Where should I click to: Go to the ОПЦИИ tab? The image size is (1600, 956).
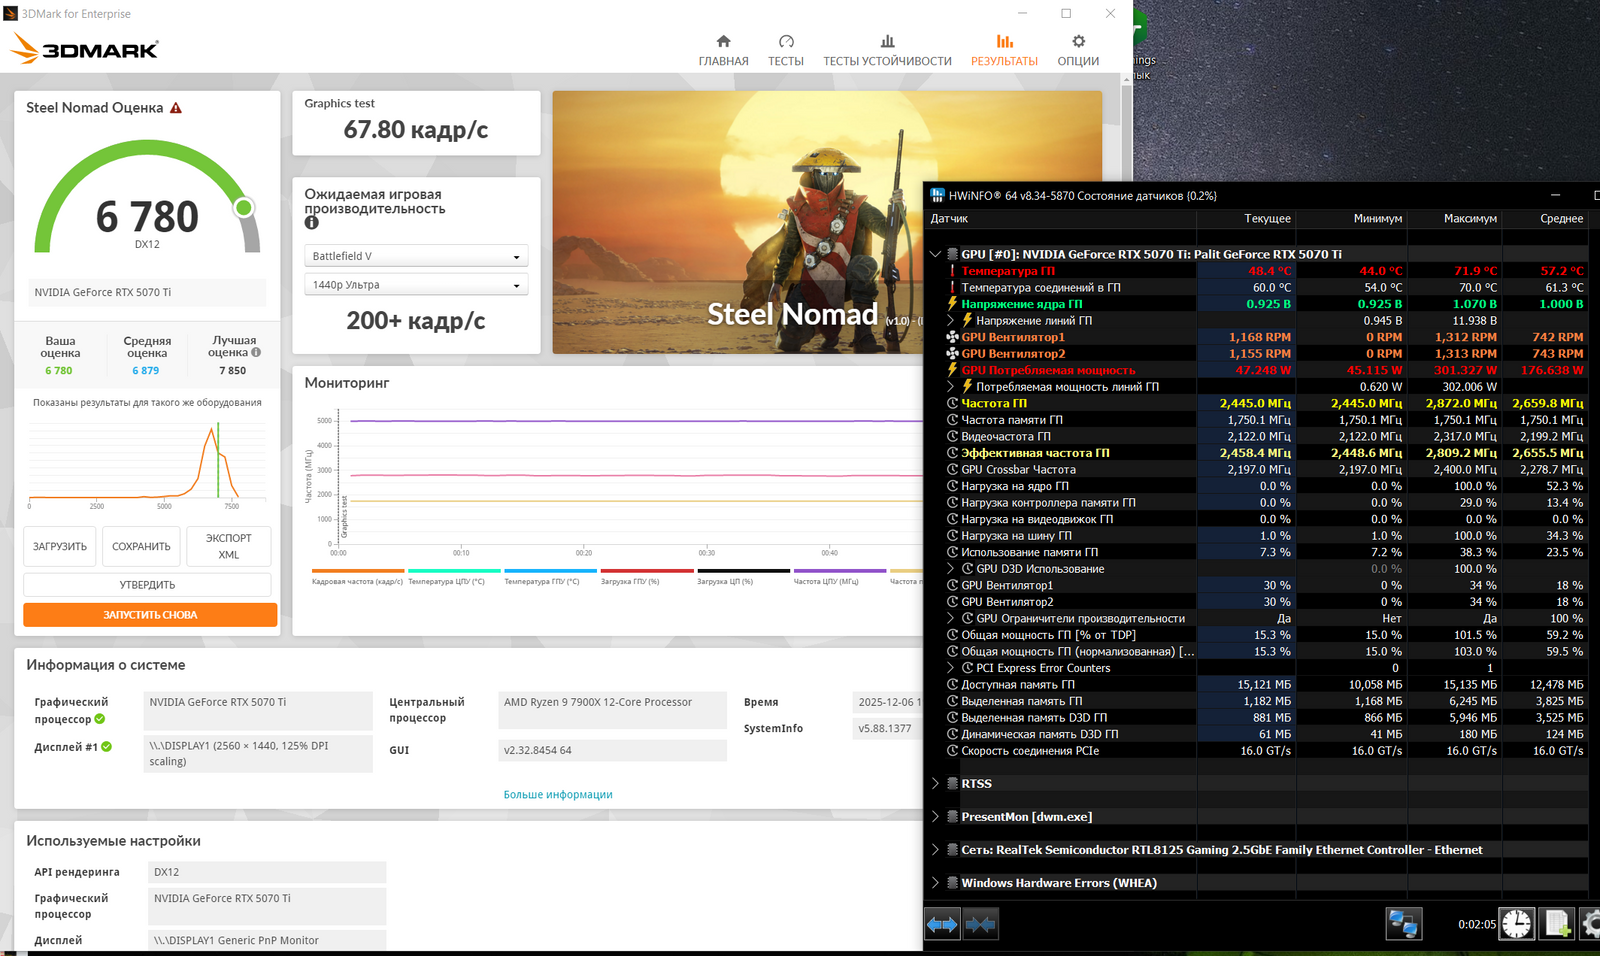1078,50
